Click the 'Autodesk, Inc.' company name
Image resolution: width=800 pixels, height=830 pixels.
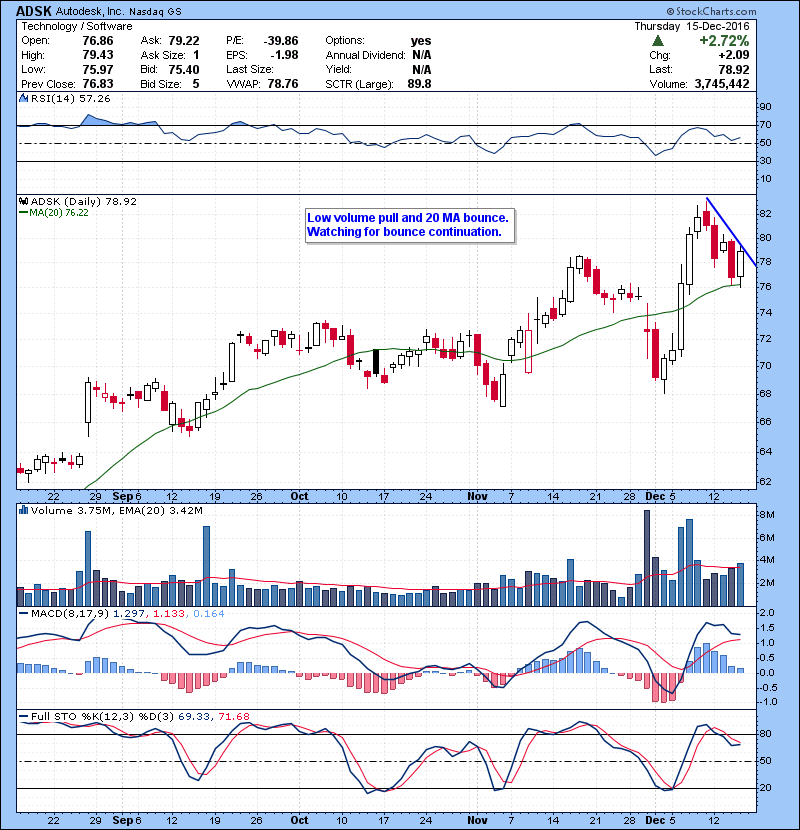coord(89,11)
